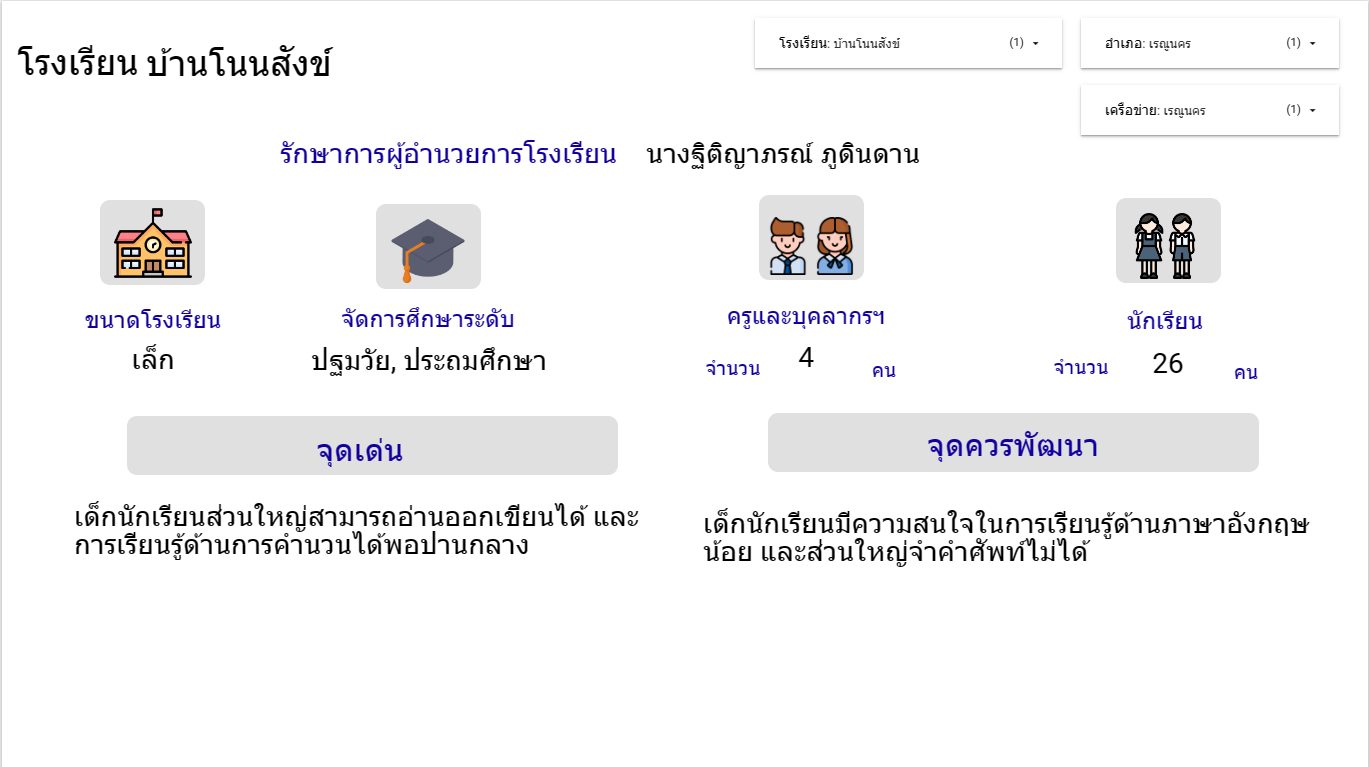Click the school building icon

pos(152,242)
